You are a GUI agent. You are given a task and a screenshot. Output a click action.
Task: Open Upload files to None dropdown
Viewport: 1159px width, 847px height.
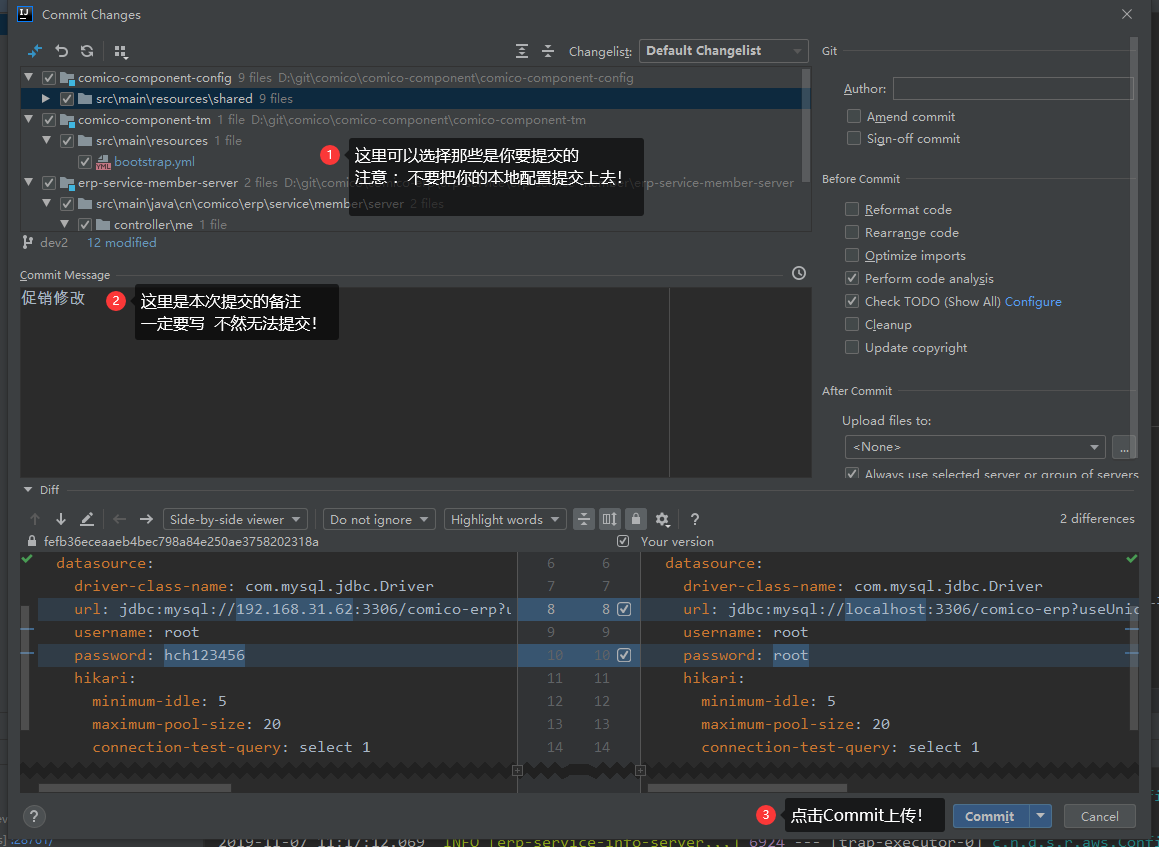pyautogui.click(x=975, y=447)
